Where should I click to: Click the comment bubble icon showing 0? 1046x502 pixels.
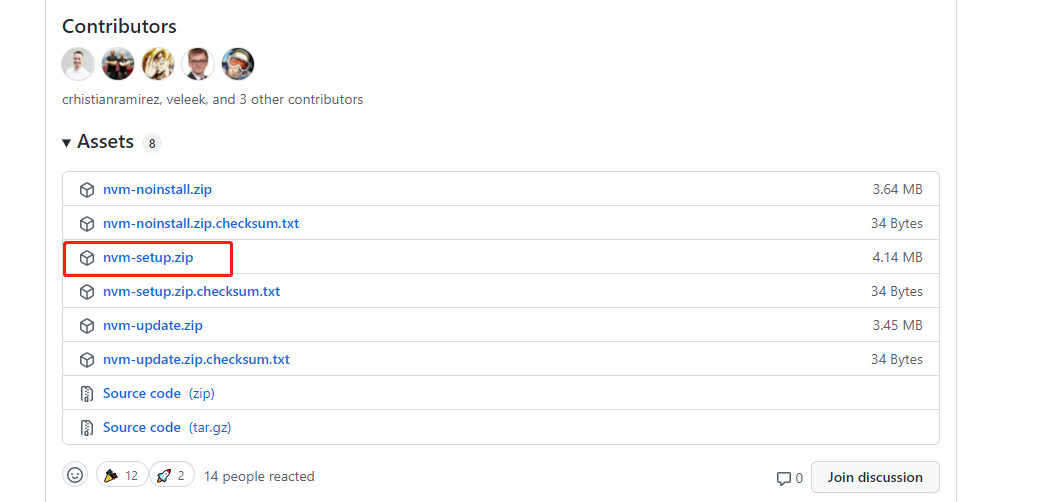(784, 478)
